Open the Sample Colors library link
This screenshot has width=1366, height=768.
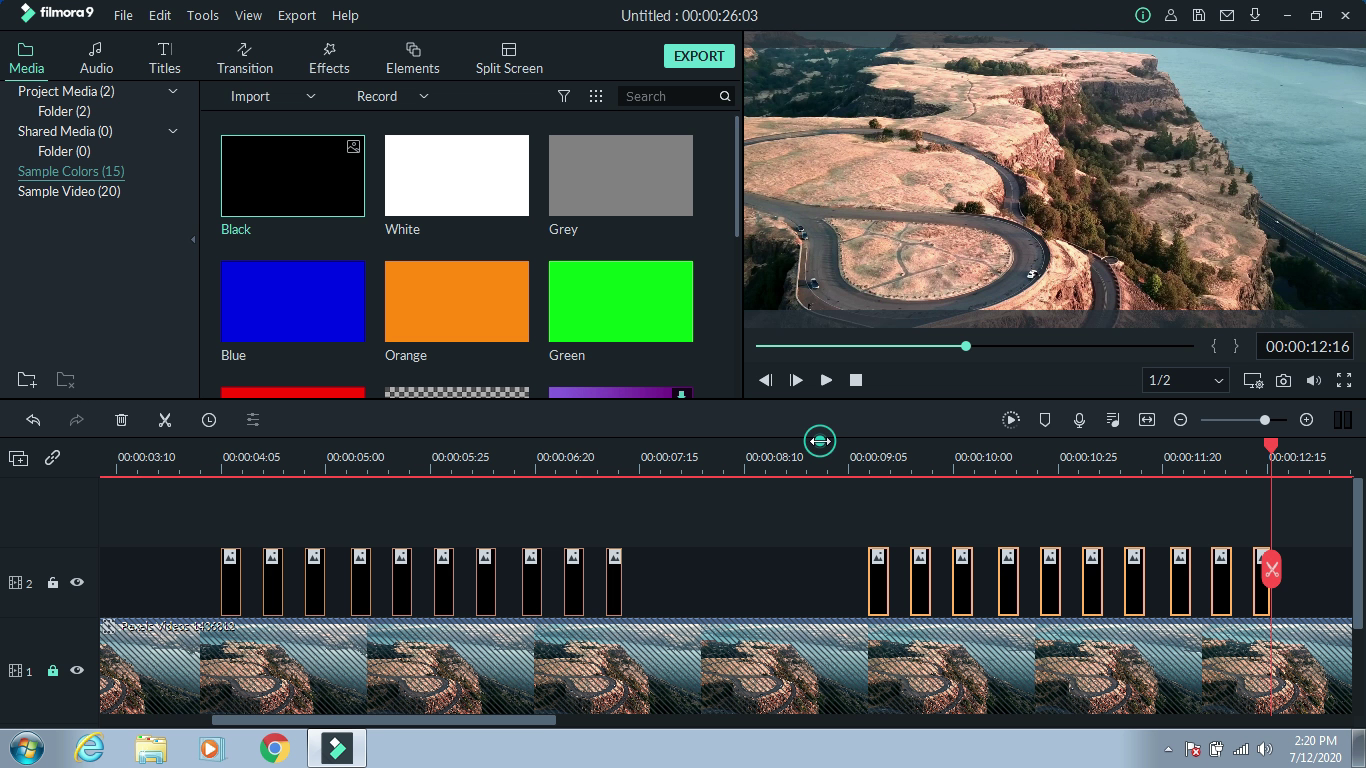pos(70,171)
